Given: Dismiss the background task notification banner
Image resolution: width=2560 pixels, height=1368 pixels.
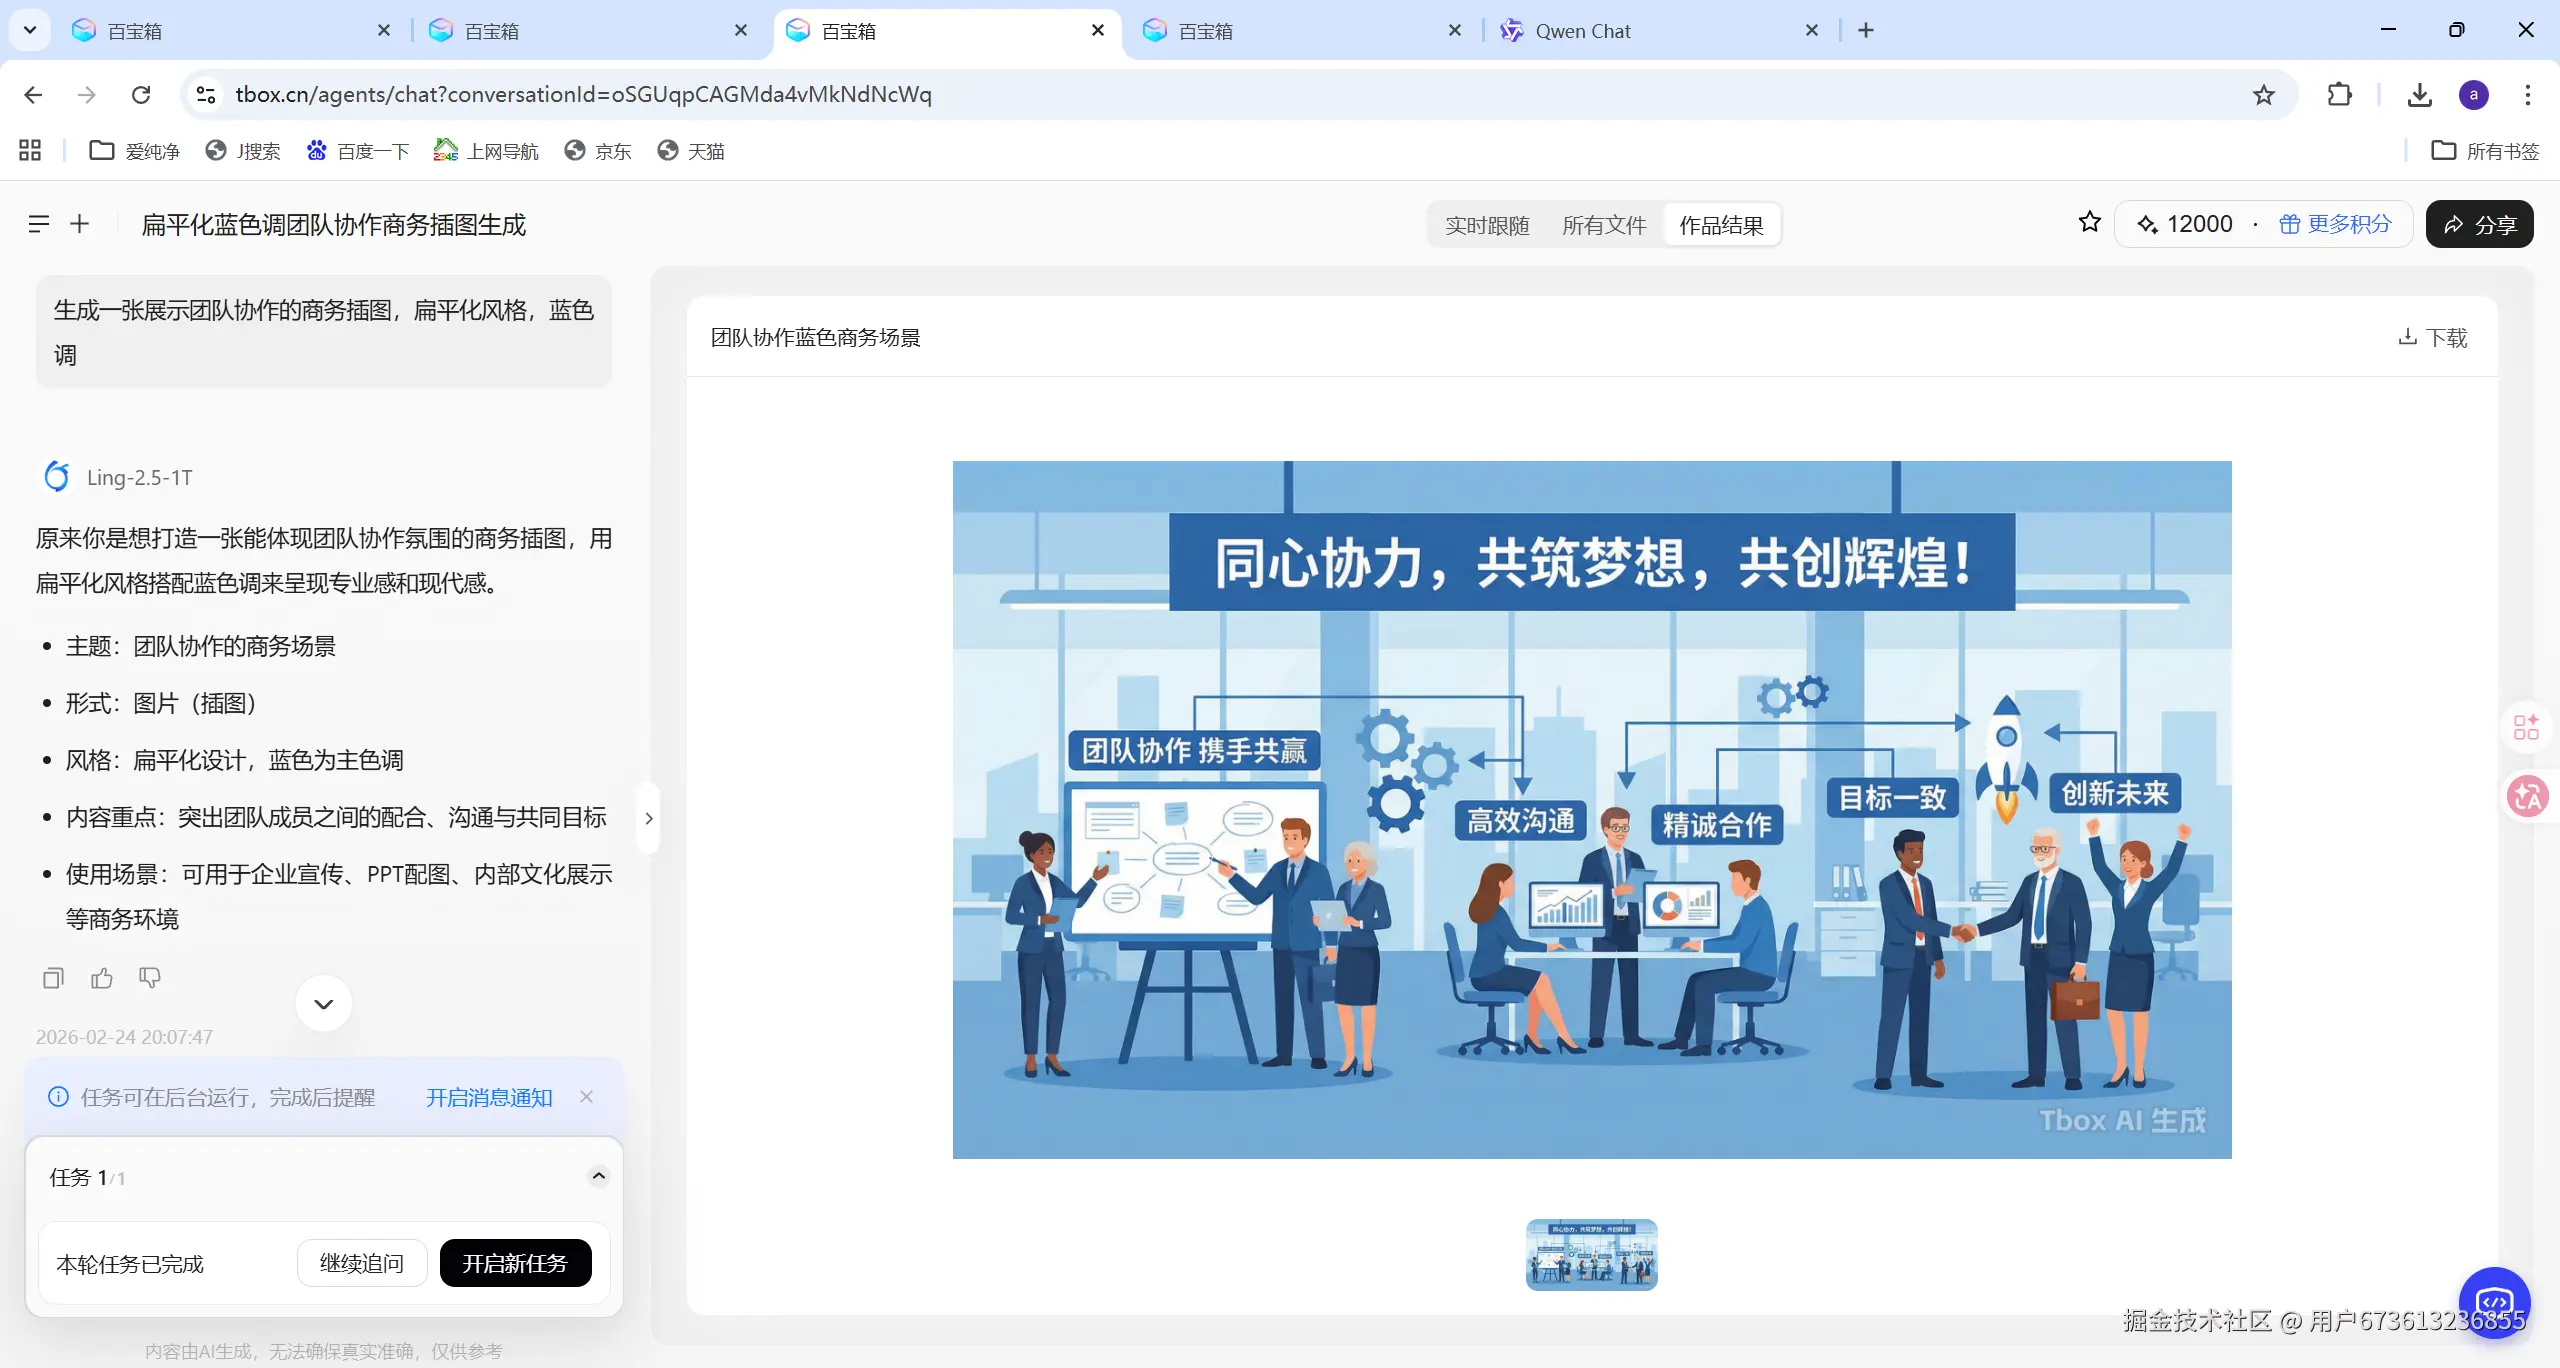Looking at the screenshot, I should pos(587,1097).
